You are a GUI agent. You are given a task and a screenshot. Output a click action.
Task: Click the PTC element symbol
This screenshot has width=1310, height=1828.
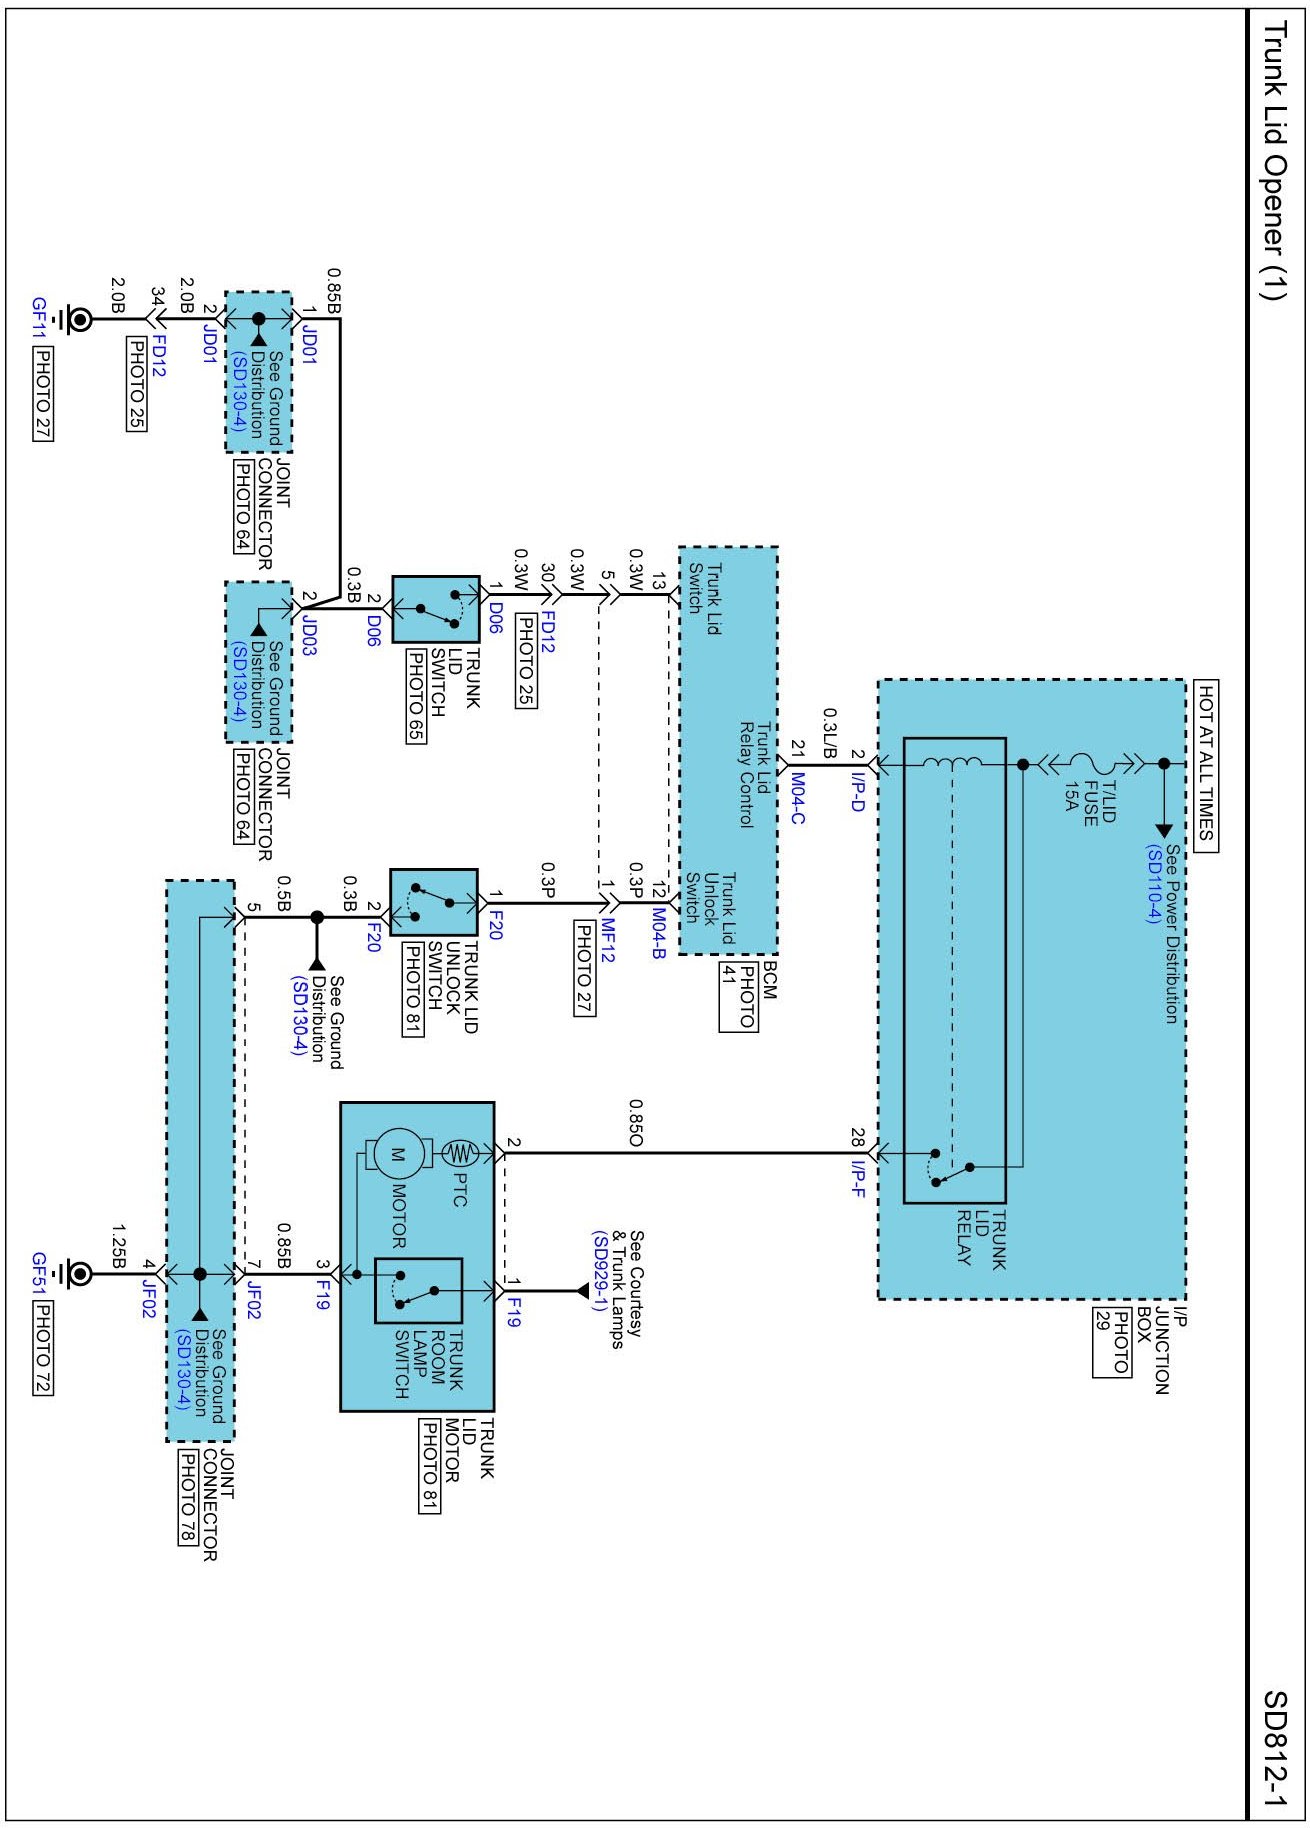(458, 1153)
